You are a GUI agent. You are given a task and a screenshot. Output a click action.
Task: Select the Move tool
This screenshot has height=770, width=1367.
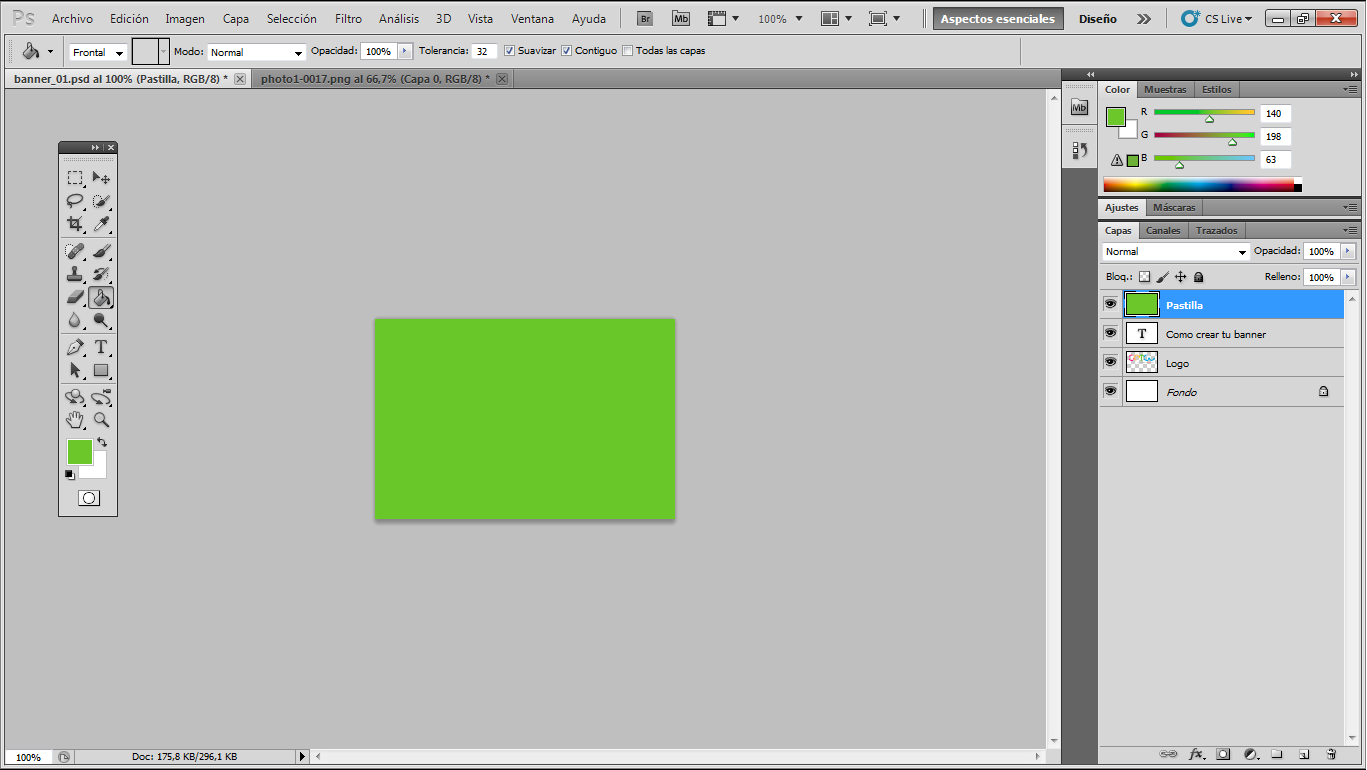[101, 178]
